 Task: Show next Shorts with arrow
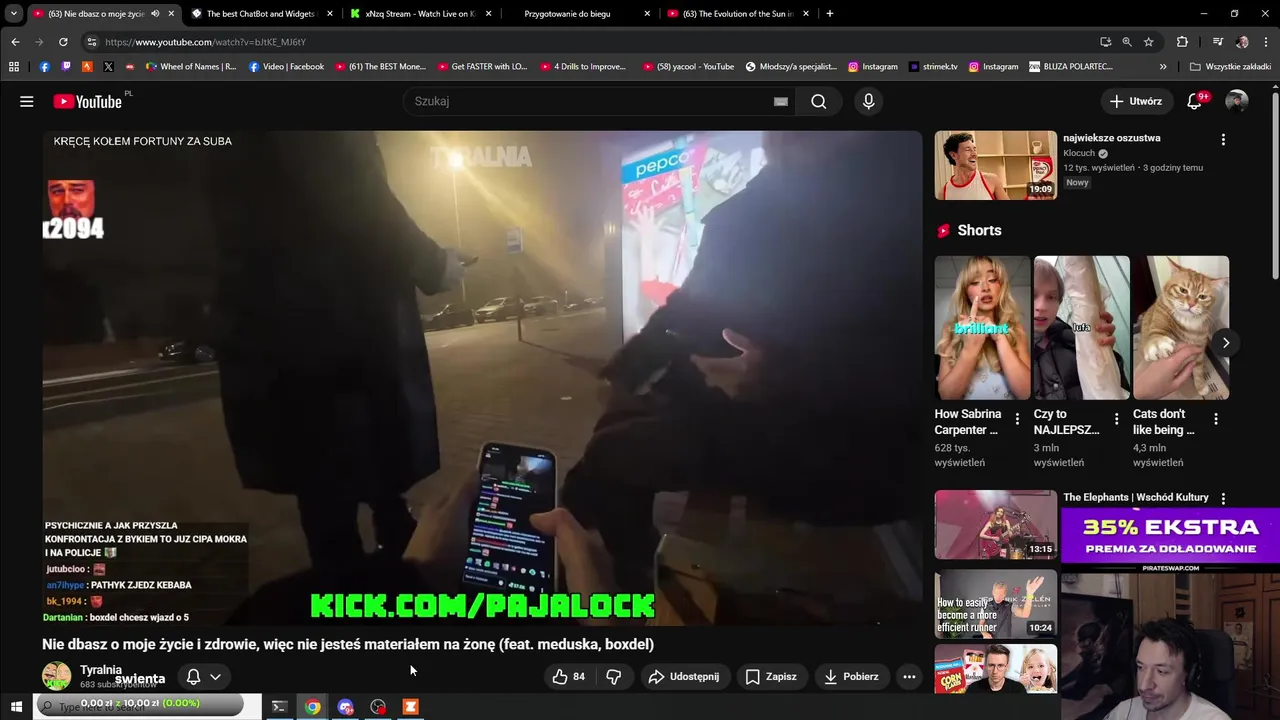point(1226,343)
